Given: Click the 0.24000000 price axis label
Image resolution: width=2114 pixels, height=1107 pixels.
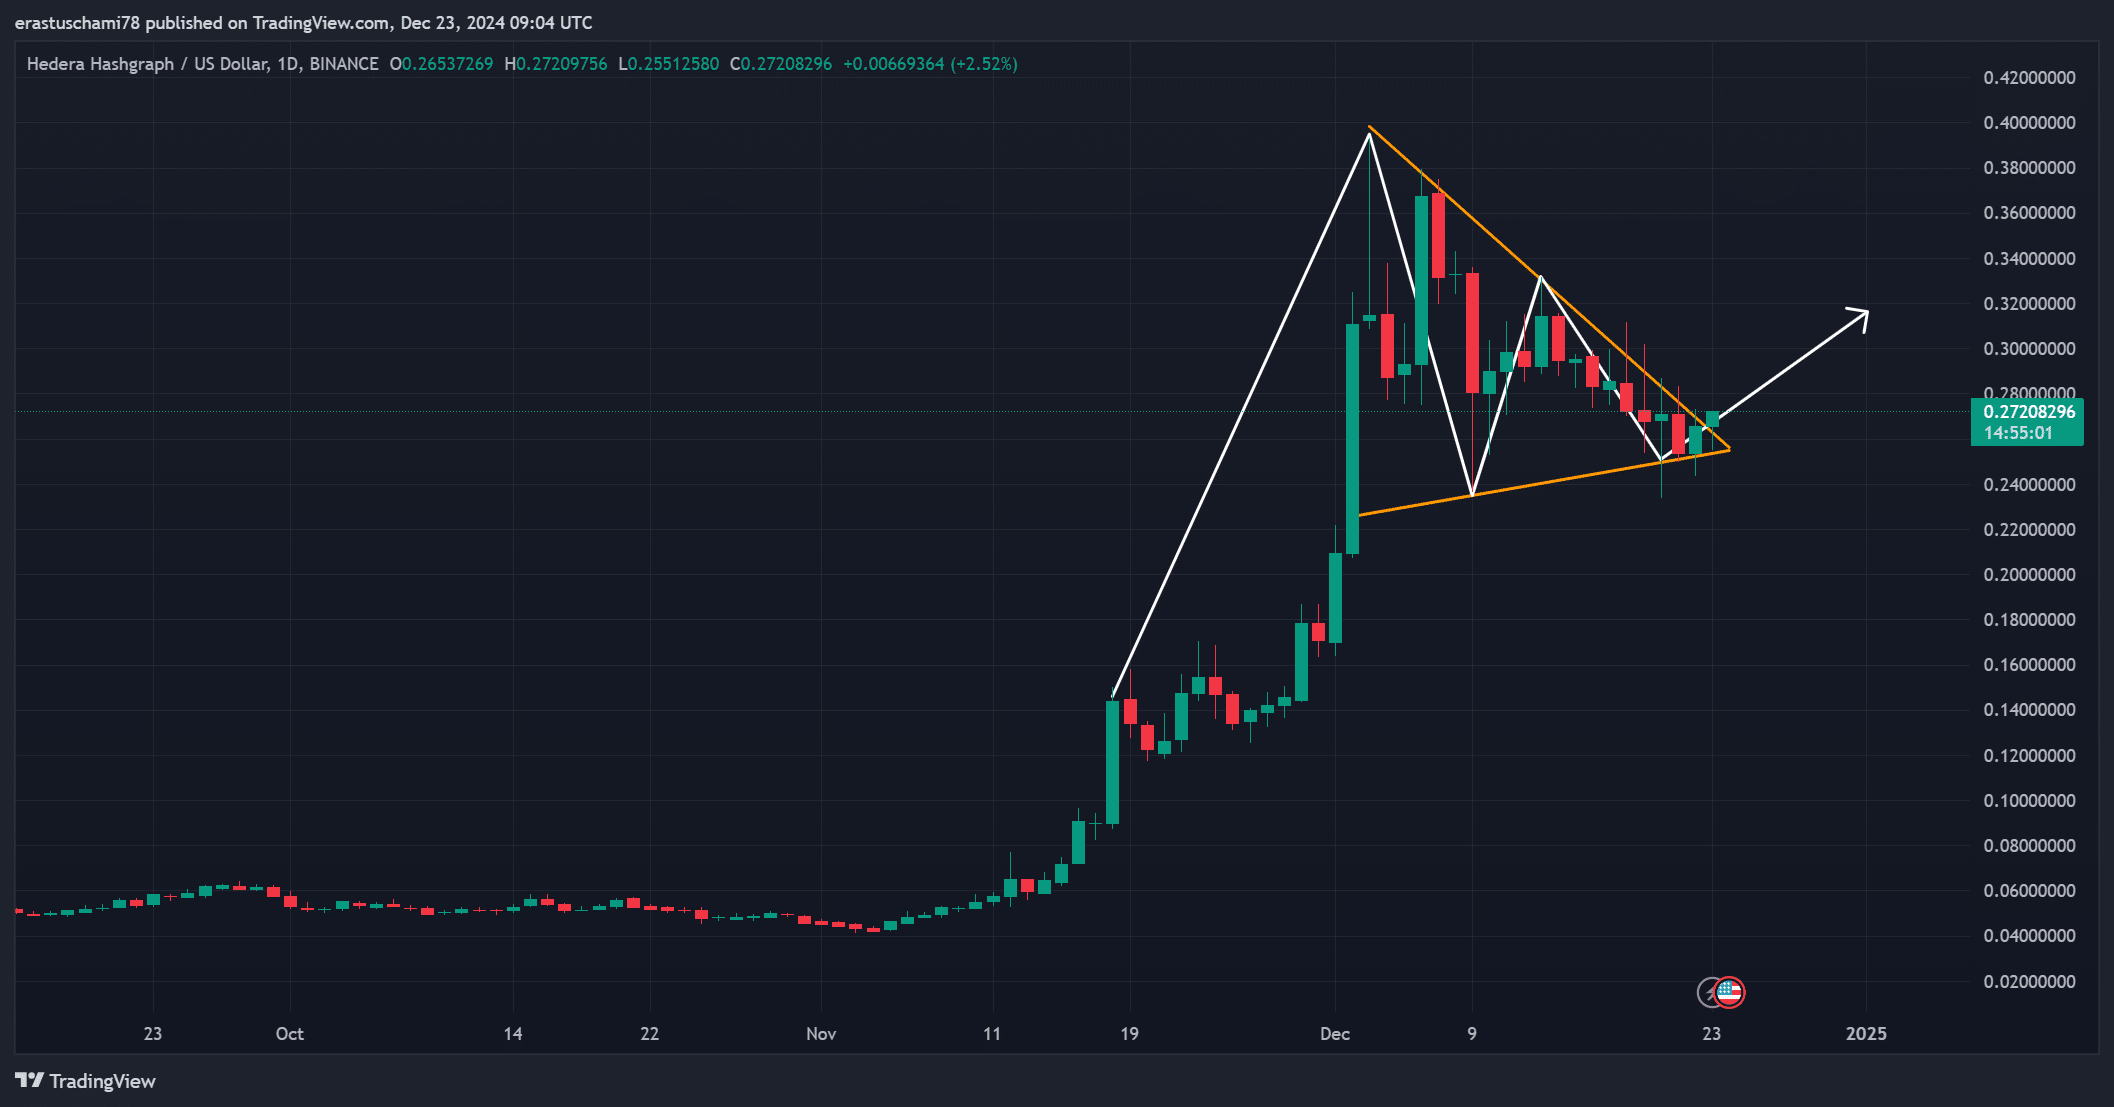Looking at the screenshot, I should [2030, 485].
